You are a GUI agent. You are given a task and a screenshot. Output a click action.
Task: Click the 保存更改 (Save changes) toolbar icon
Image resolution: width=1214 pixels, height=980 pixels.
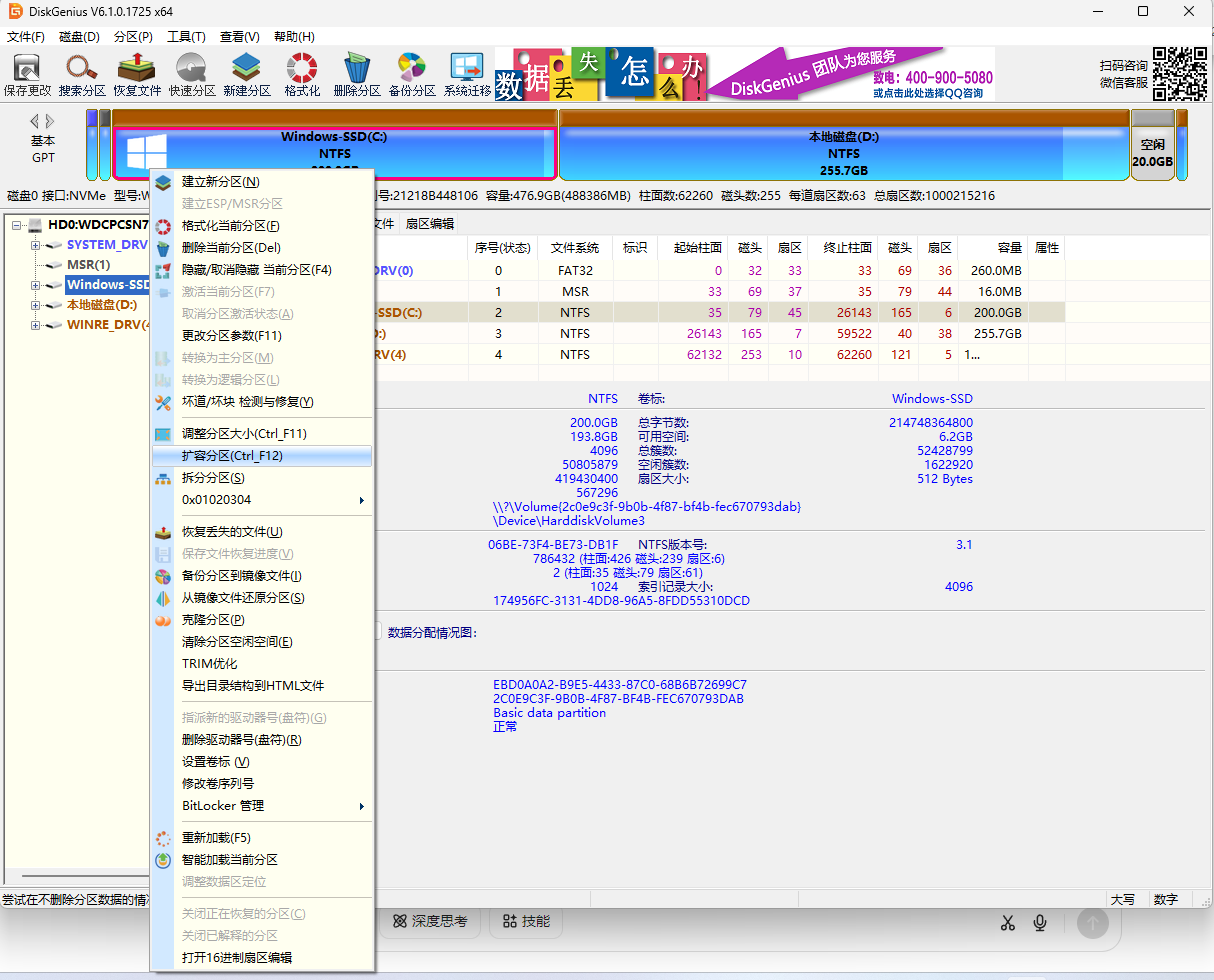click(27, 74)
